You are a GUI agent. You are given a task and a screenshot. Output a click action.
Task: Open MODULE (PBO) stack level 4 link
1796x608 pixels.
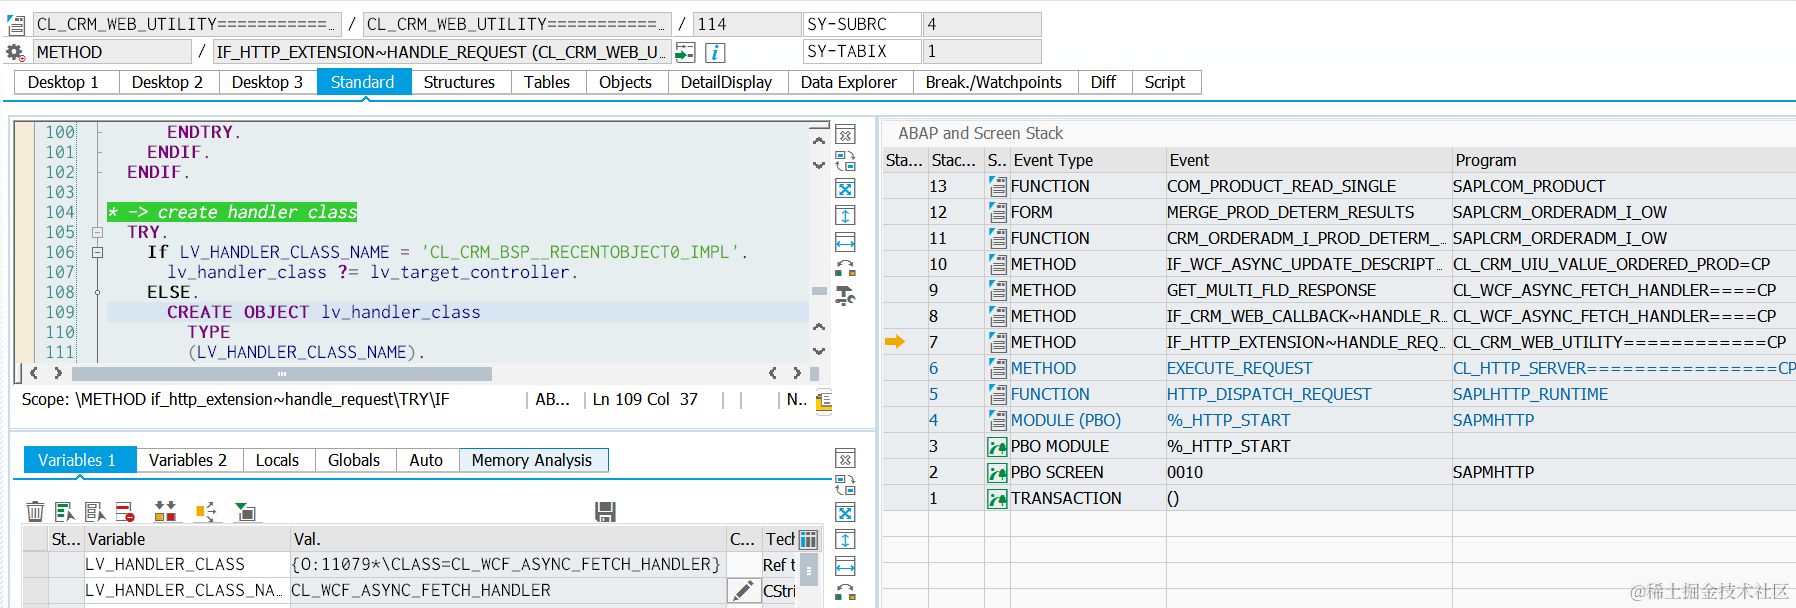point(1065,420)
